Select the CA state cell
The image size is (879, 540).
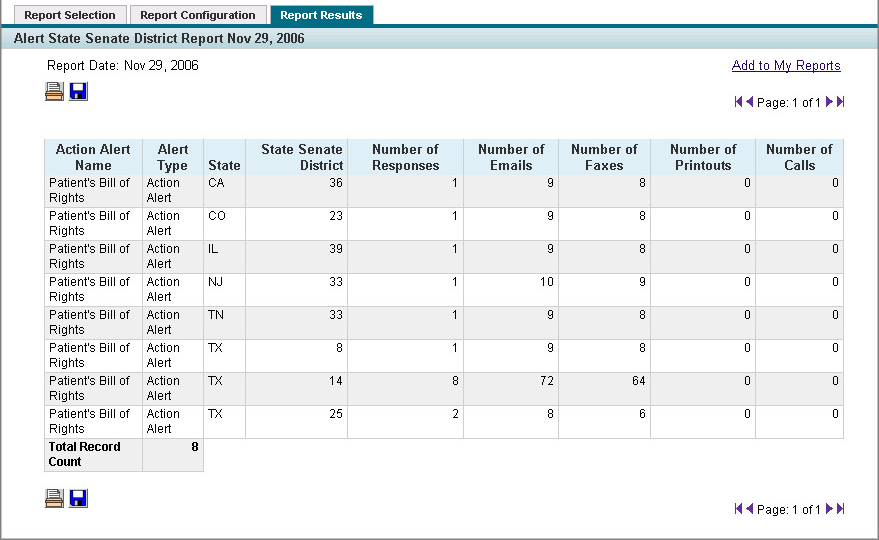coord(224,191)
